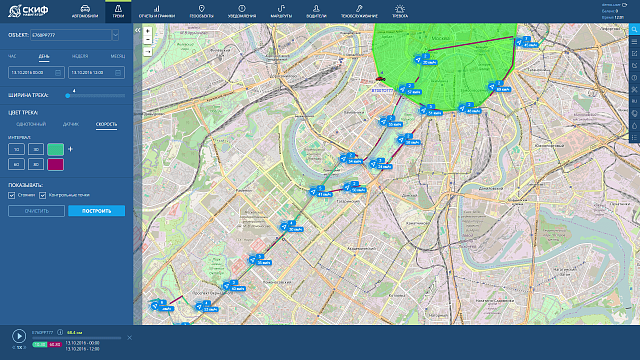This screenshot has width=640, height=360.
Task: Click the scissors tool in the right sidebar
Action: click(634, 89)
